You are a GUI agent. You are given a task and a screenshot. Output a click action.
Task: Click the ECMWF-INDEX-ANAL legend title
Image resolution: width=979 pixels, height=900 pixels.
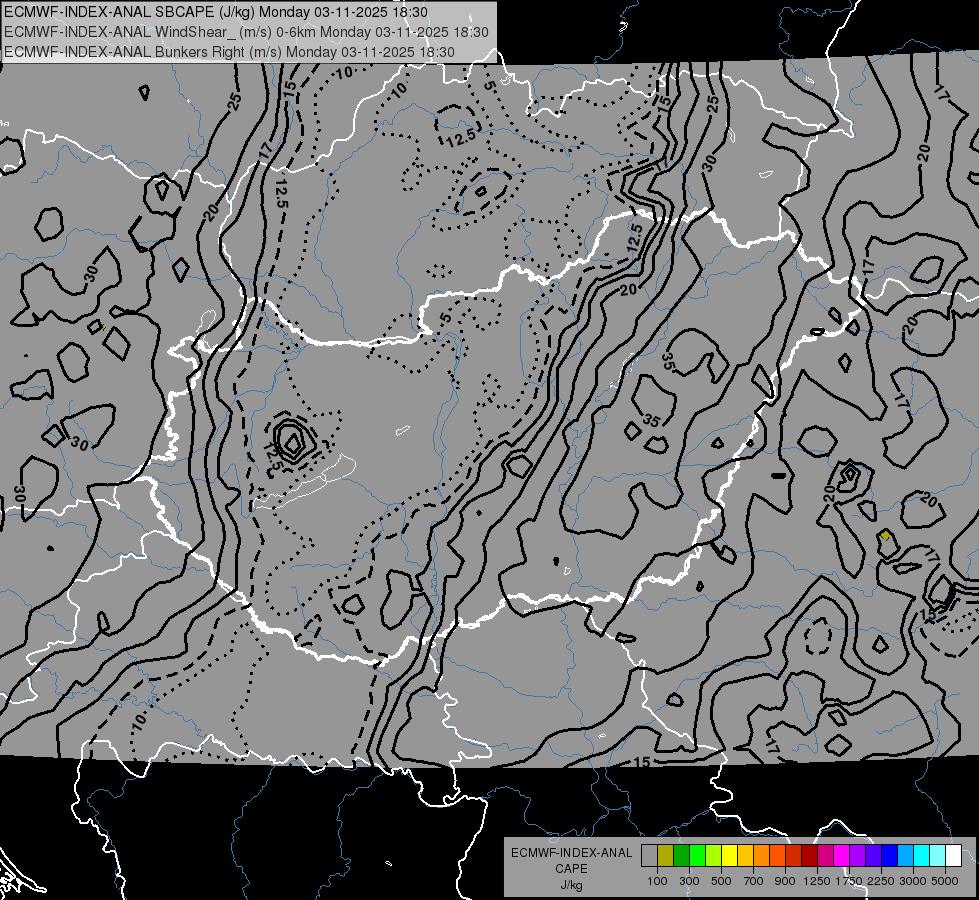(571, 853)
